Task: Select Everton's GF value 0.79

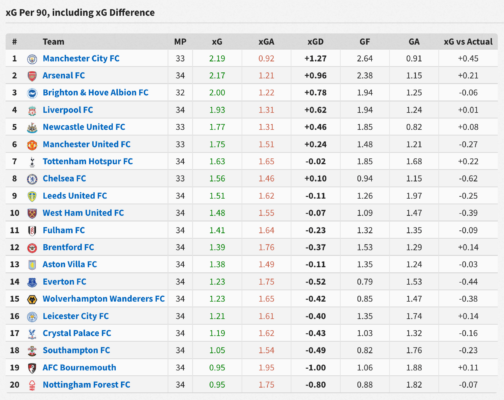Action: click(x=365, y=282)
